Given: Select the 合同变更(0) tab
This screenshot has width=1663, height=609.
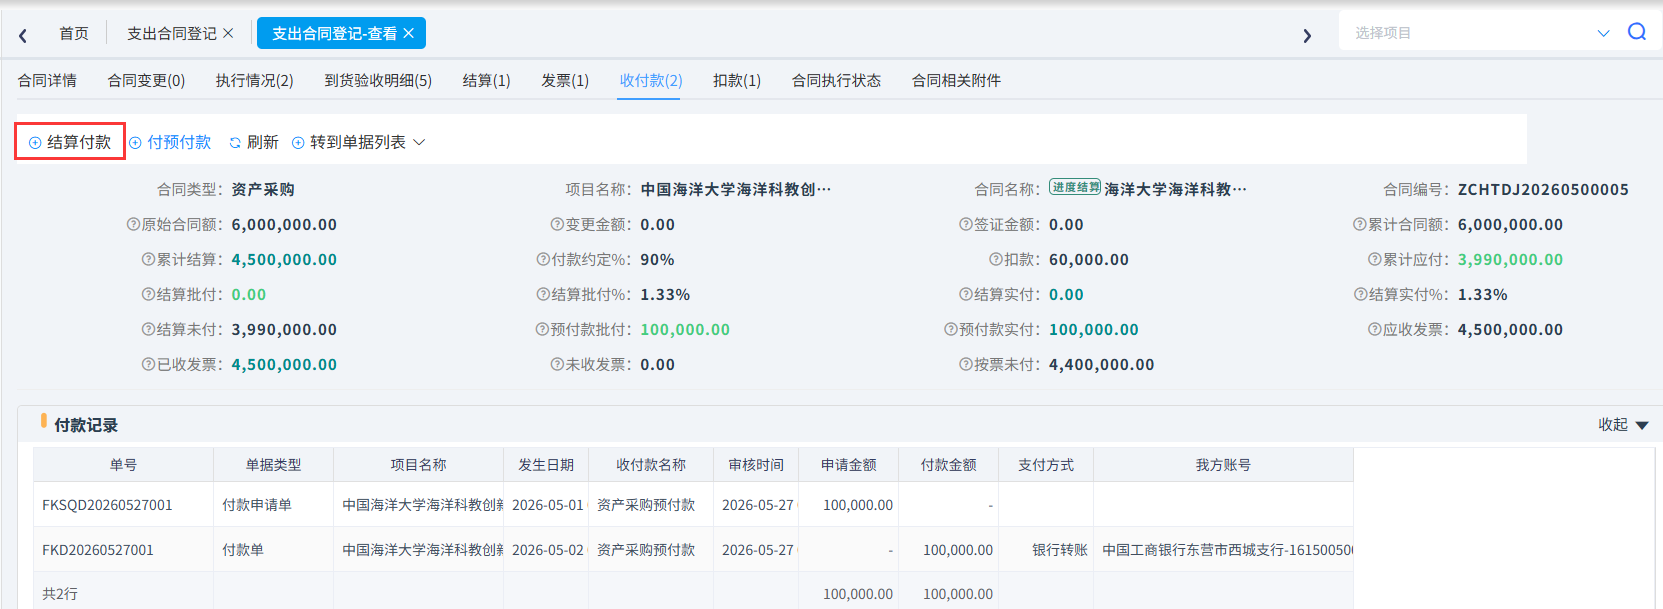Looking at the screenshot, I should (146, 81).
